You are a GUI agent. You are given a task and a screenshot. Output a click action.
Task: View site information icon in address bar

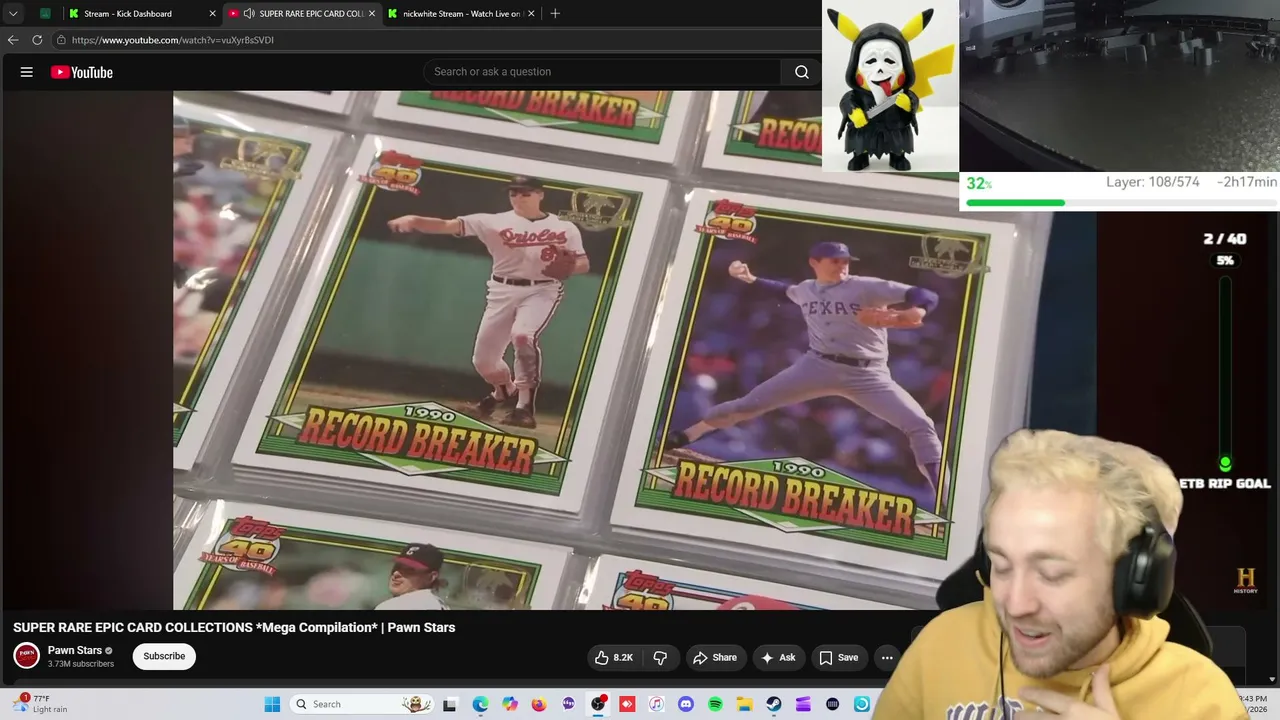61,40
